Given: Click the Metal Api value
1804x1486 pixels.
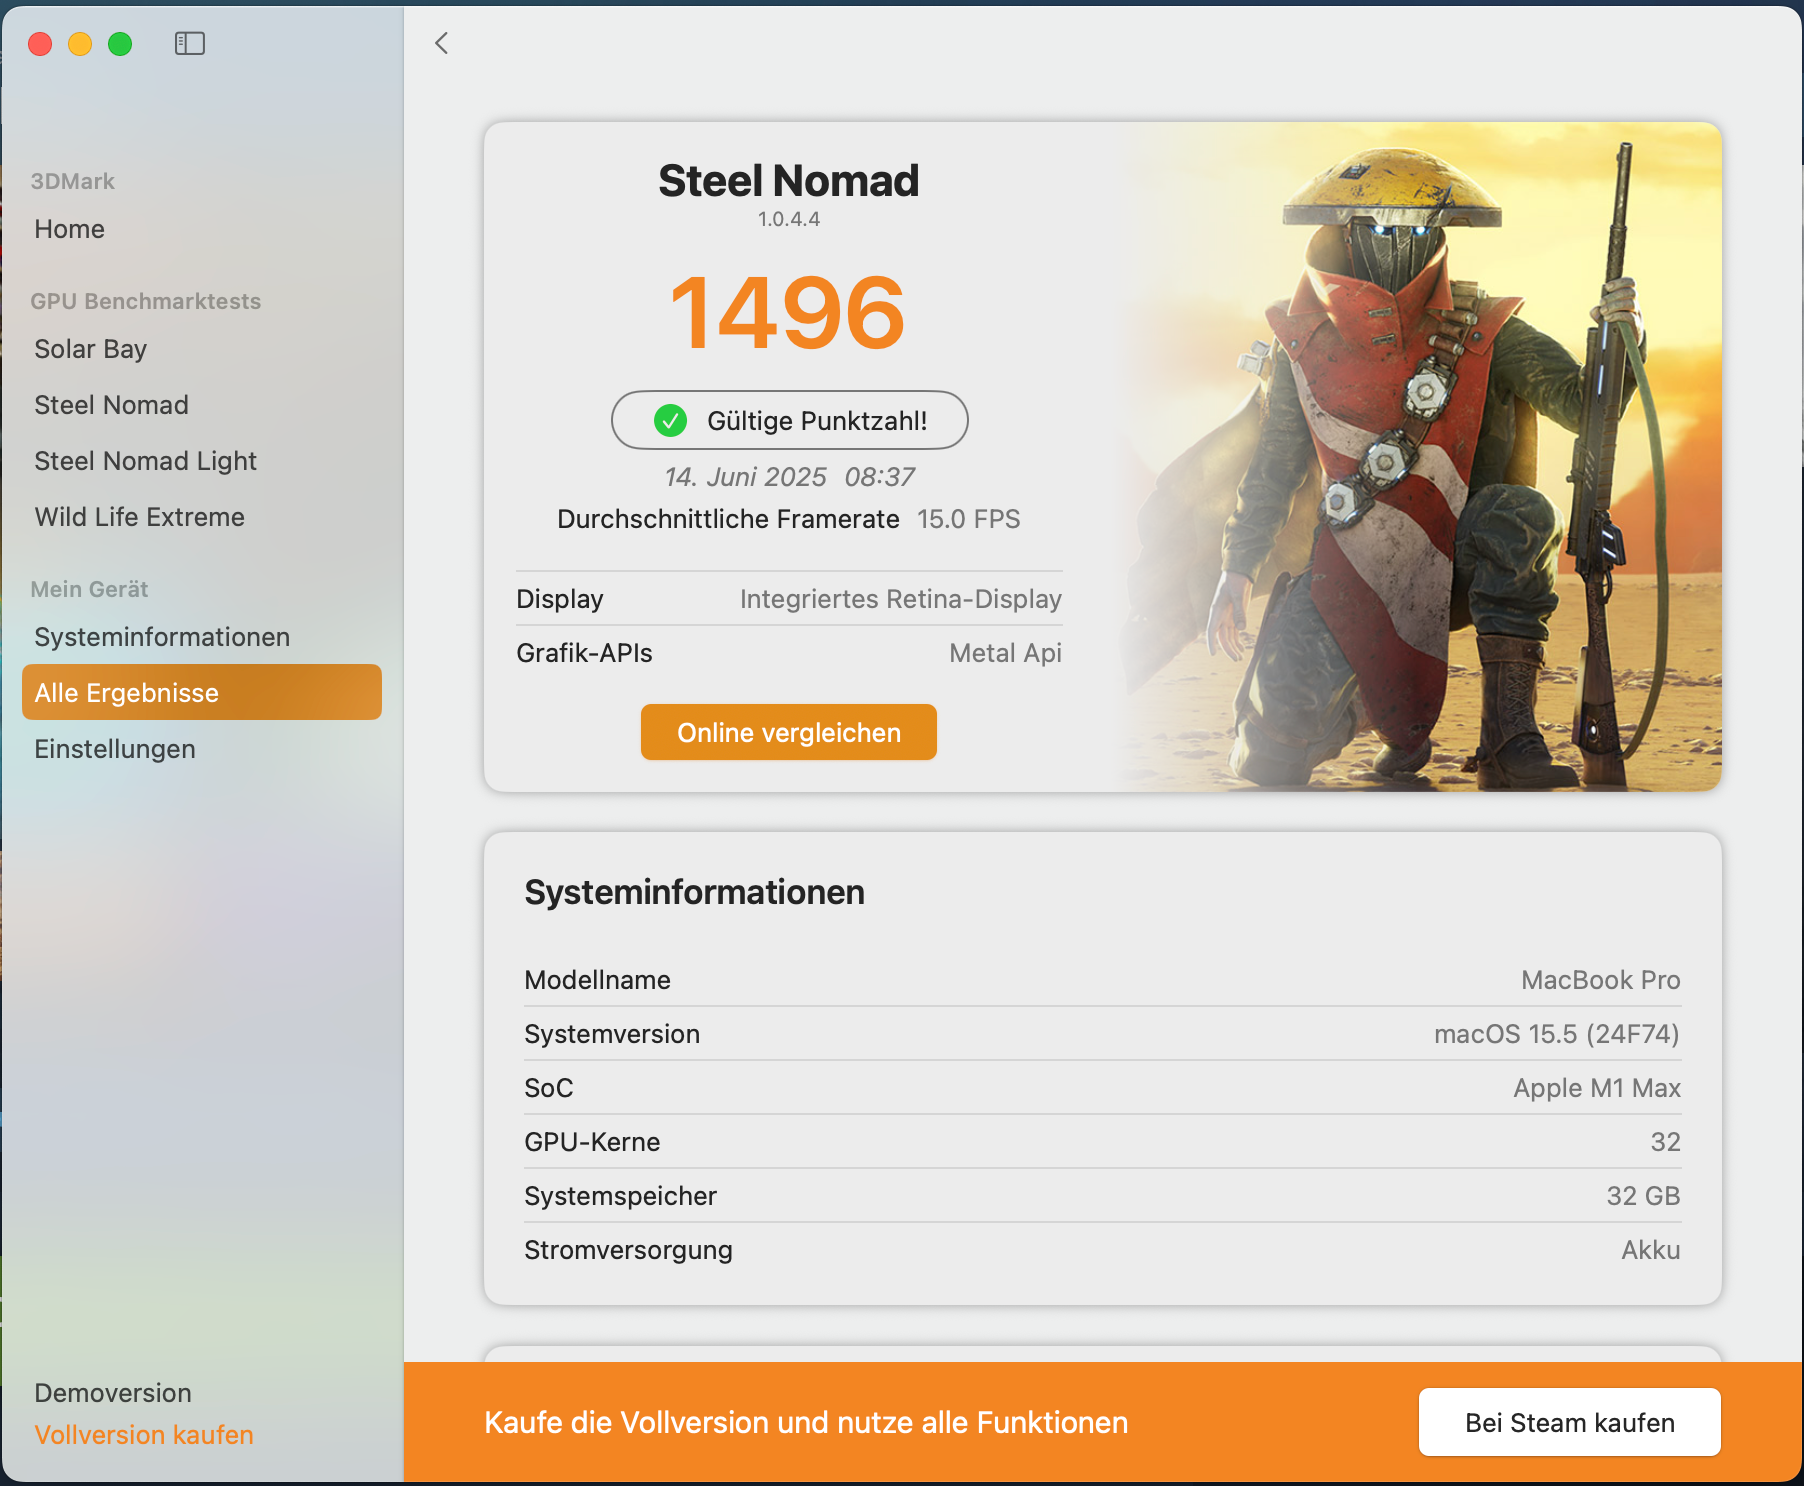Looking at the screenshot, I should (1006, 653).
